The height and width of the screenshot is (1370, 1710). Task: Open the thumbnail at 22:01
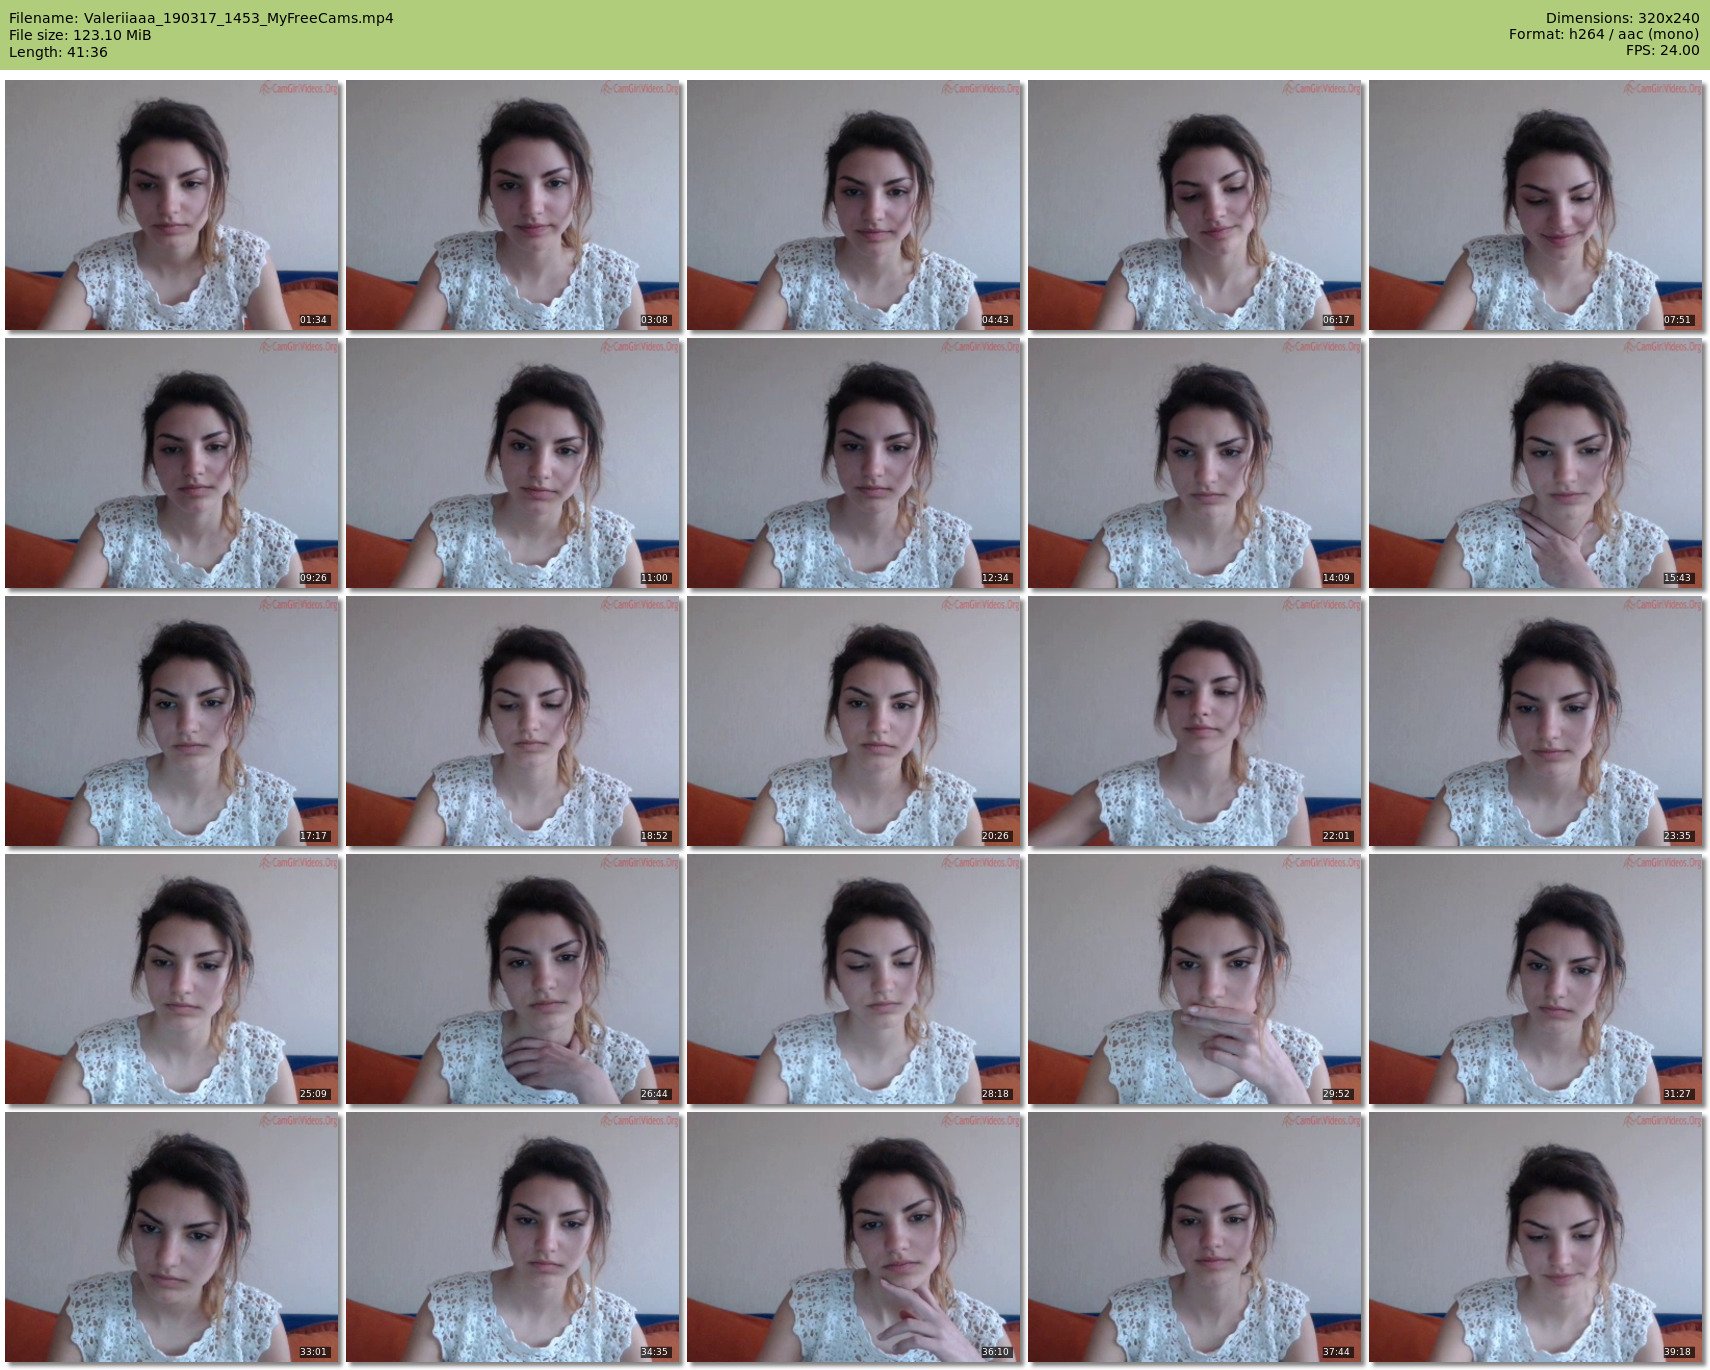pos(1195,721)
